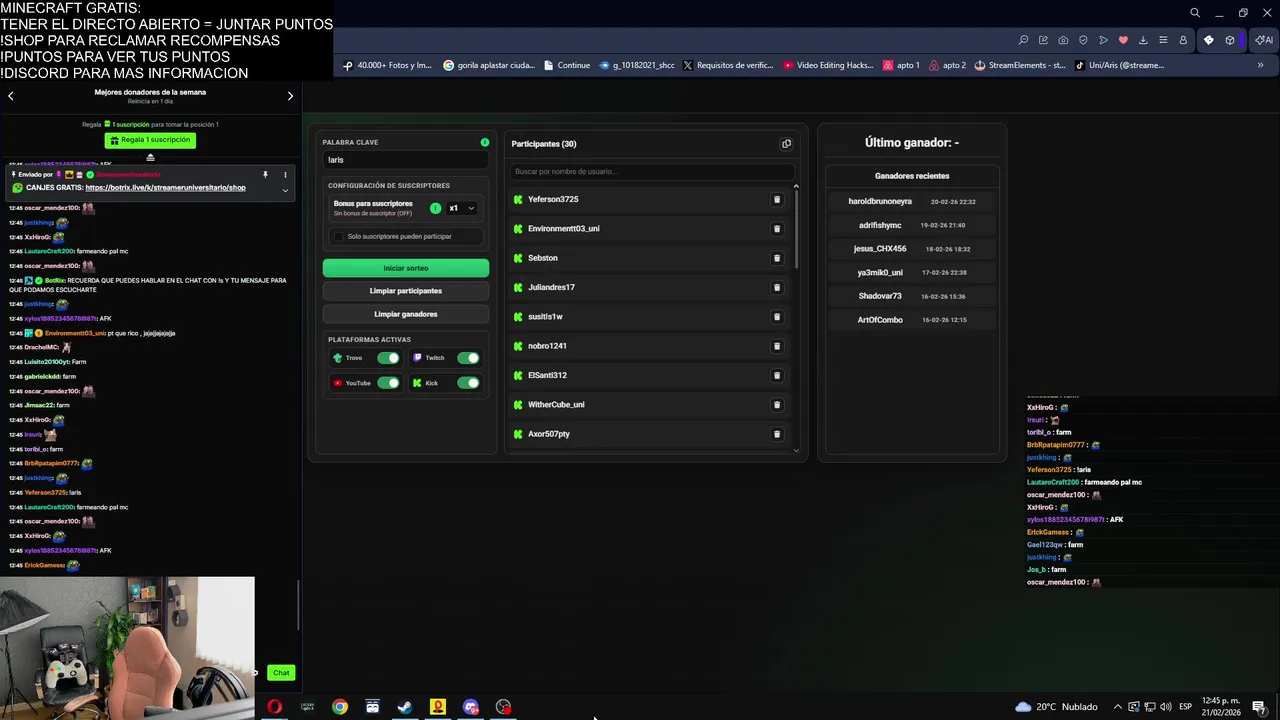Toggle the Trovo platform switch
This screenshot has width=1280, height=720.
pos(388,358)
